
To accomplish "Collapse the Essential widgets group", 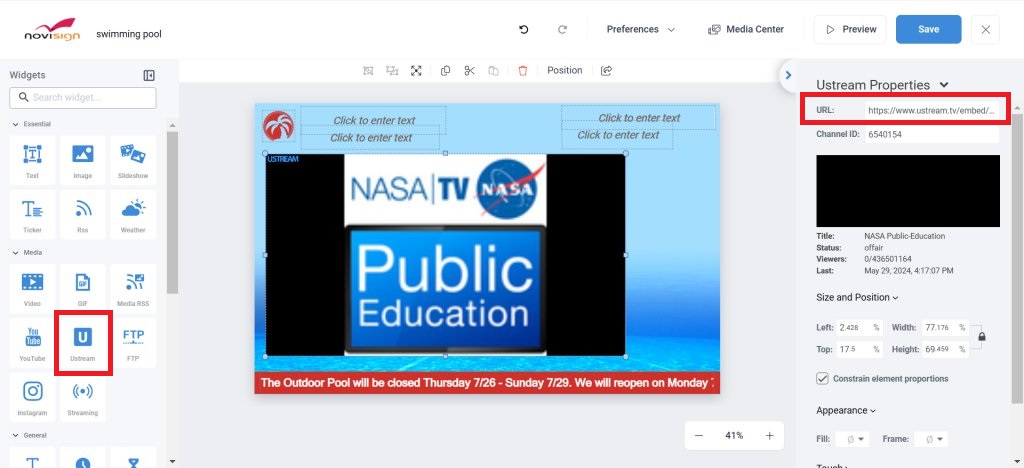I will [x=31, y=124].
